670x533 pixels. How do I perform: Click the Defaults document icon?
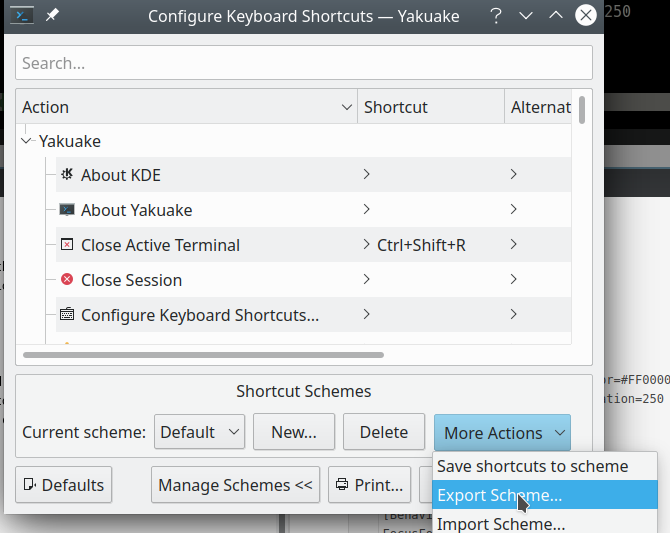[29, 484]
